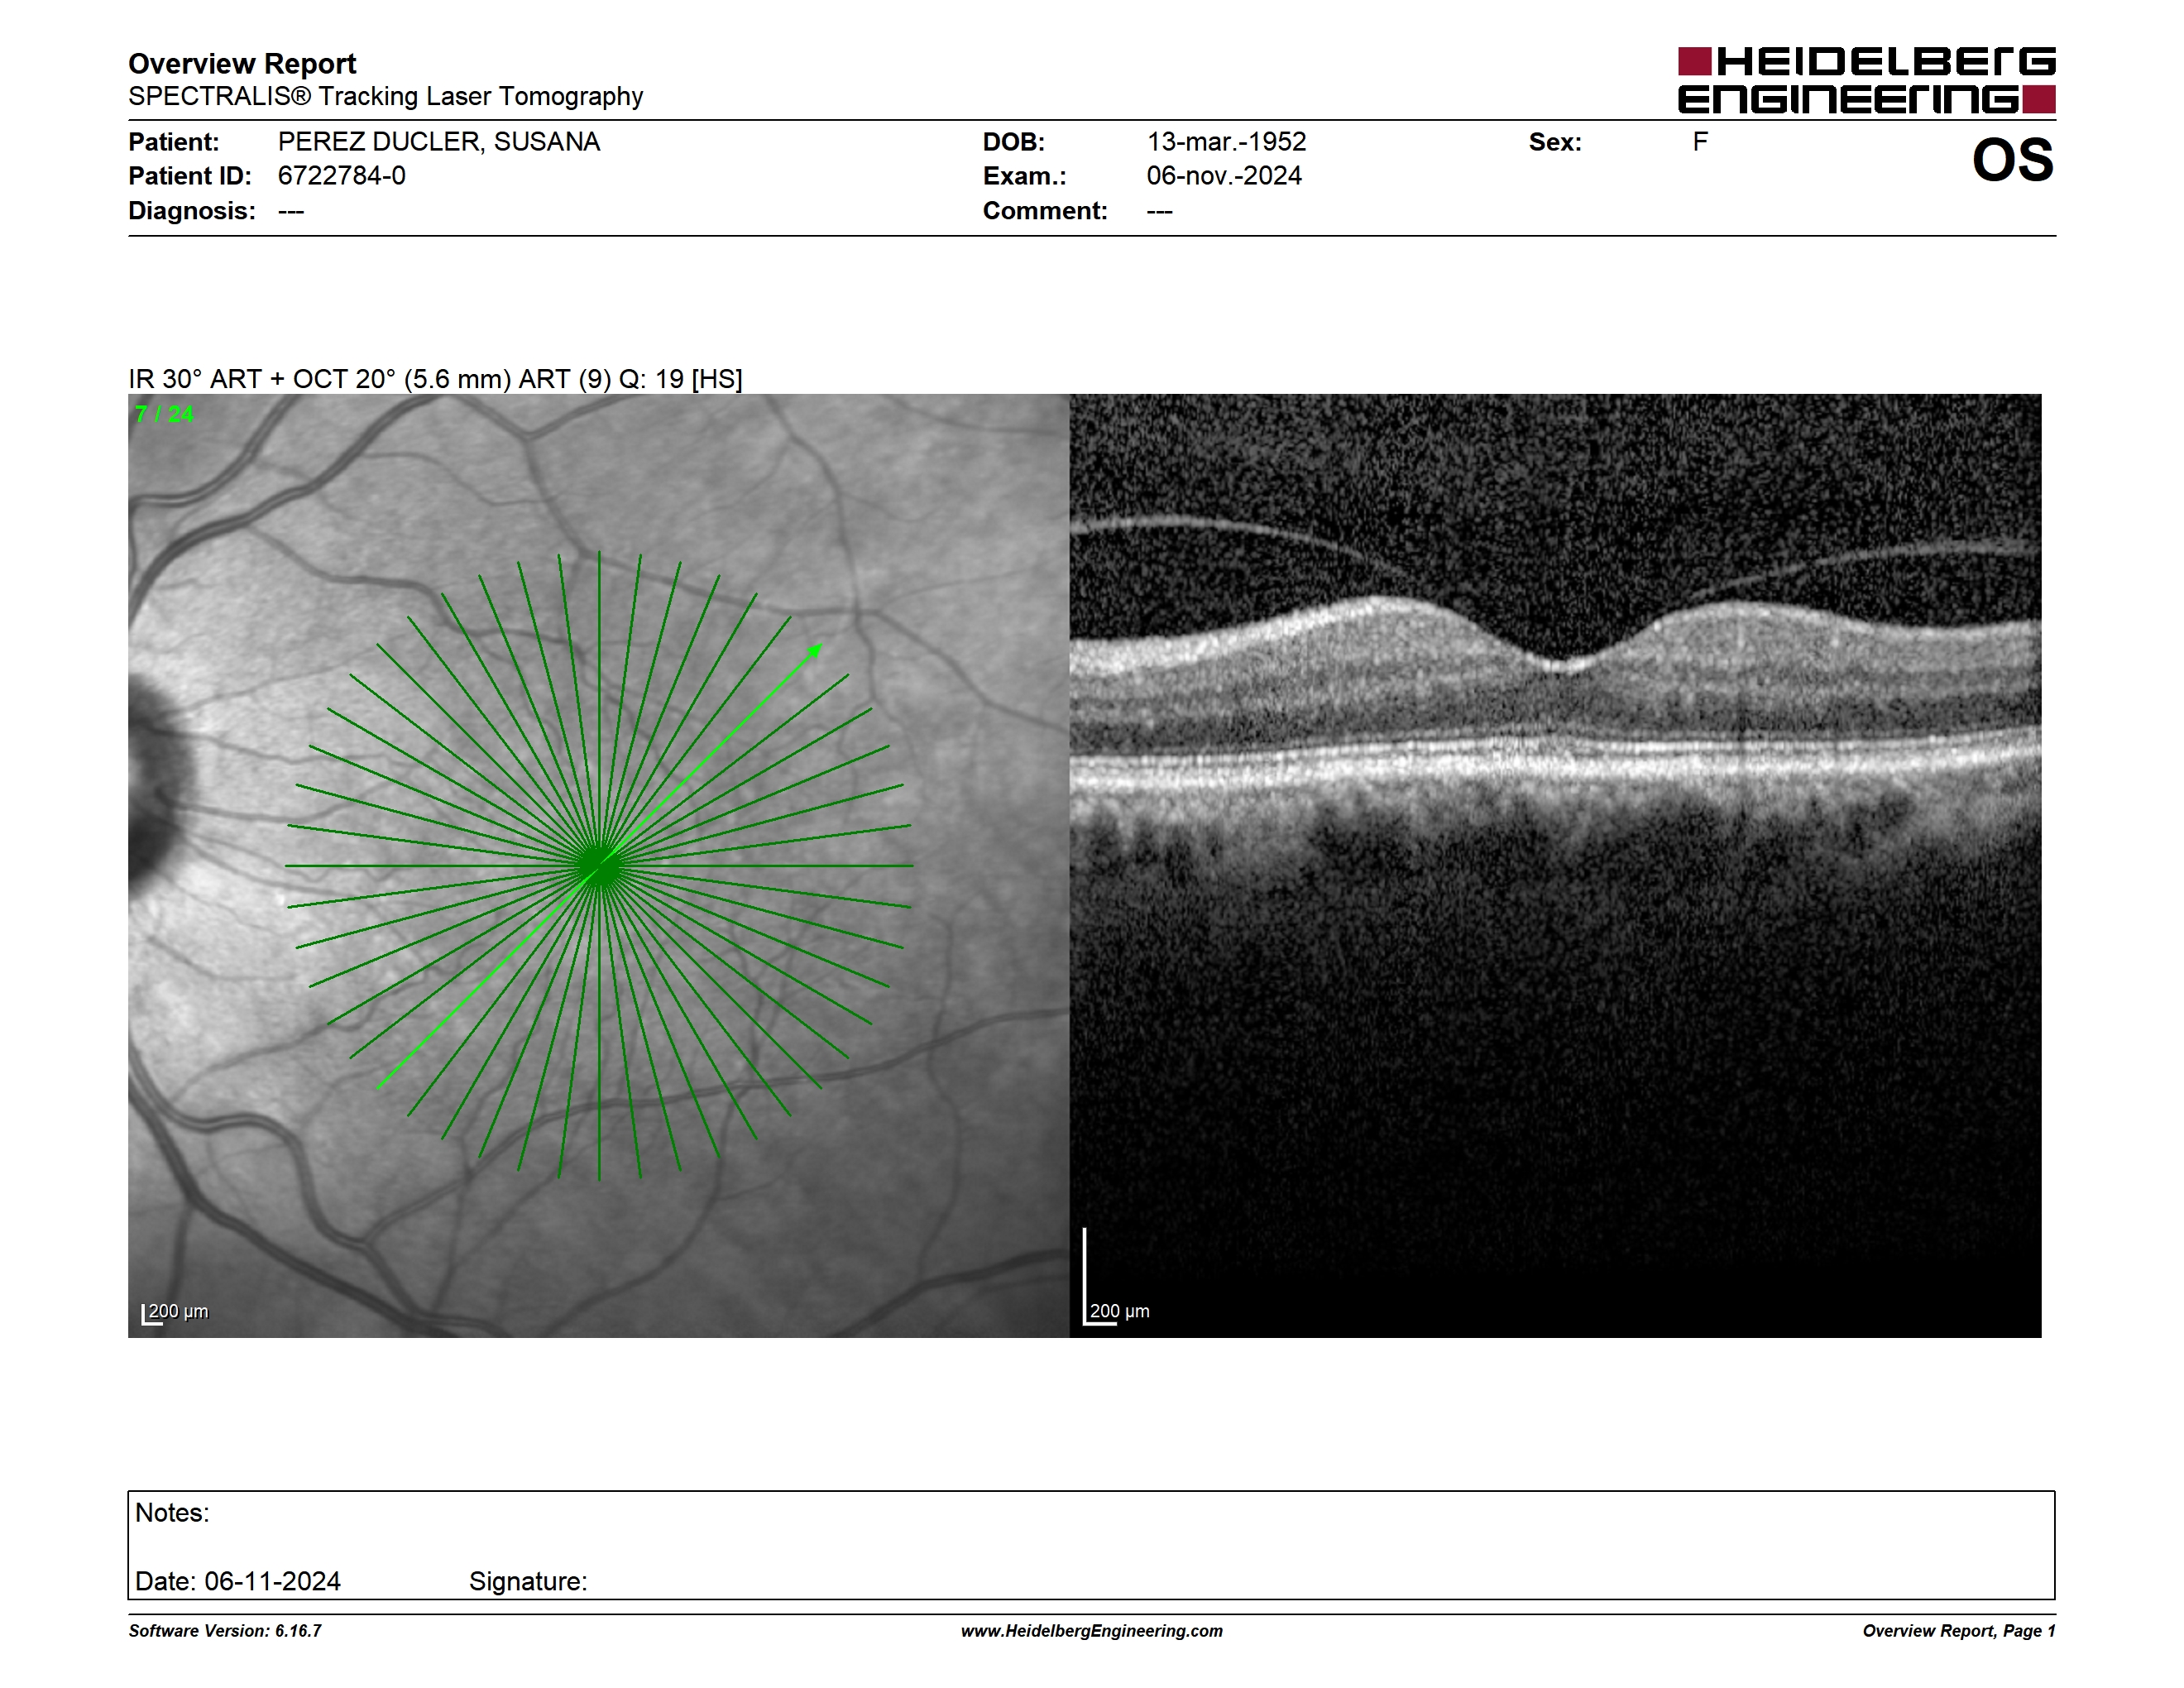Click the exam date 06-nov.-2024
Image resolution: width=2184 pixels, height=1688 pixels.
pos(1224,176)
